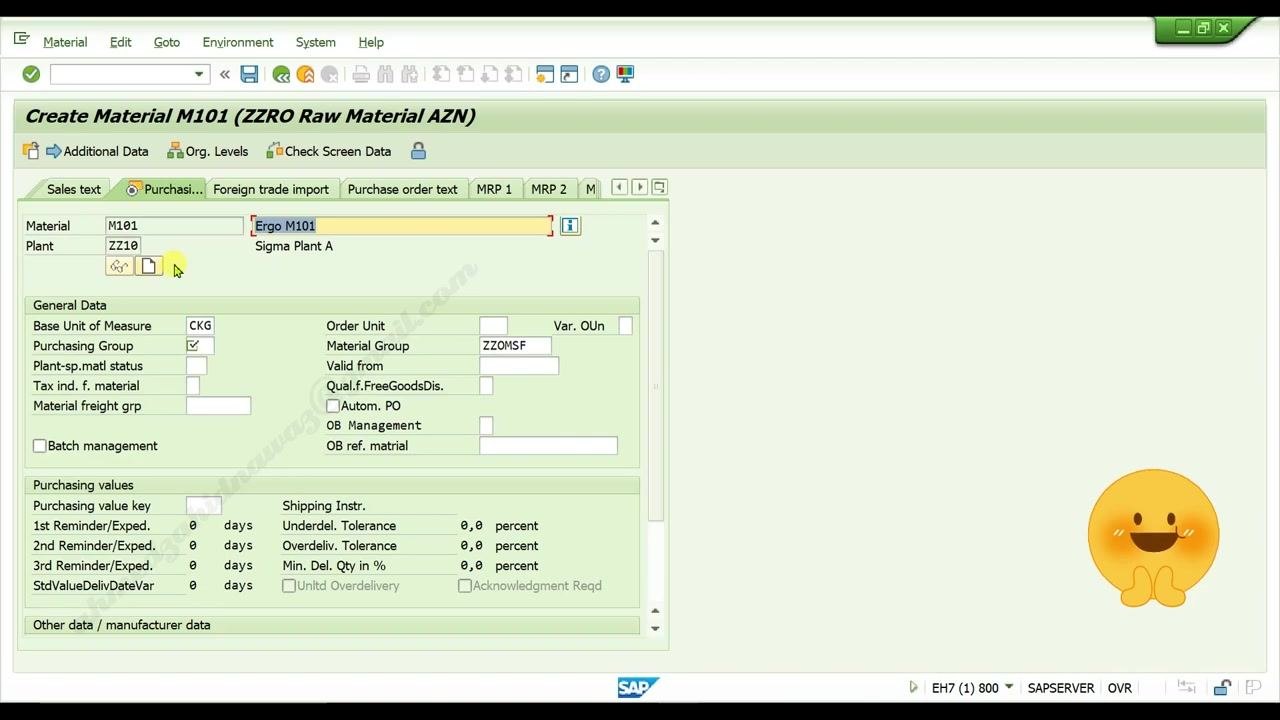The image size is (1280, 720).
Task: Click the OB ref. matrial input field
Action: tap(548, 446)
